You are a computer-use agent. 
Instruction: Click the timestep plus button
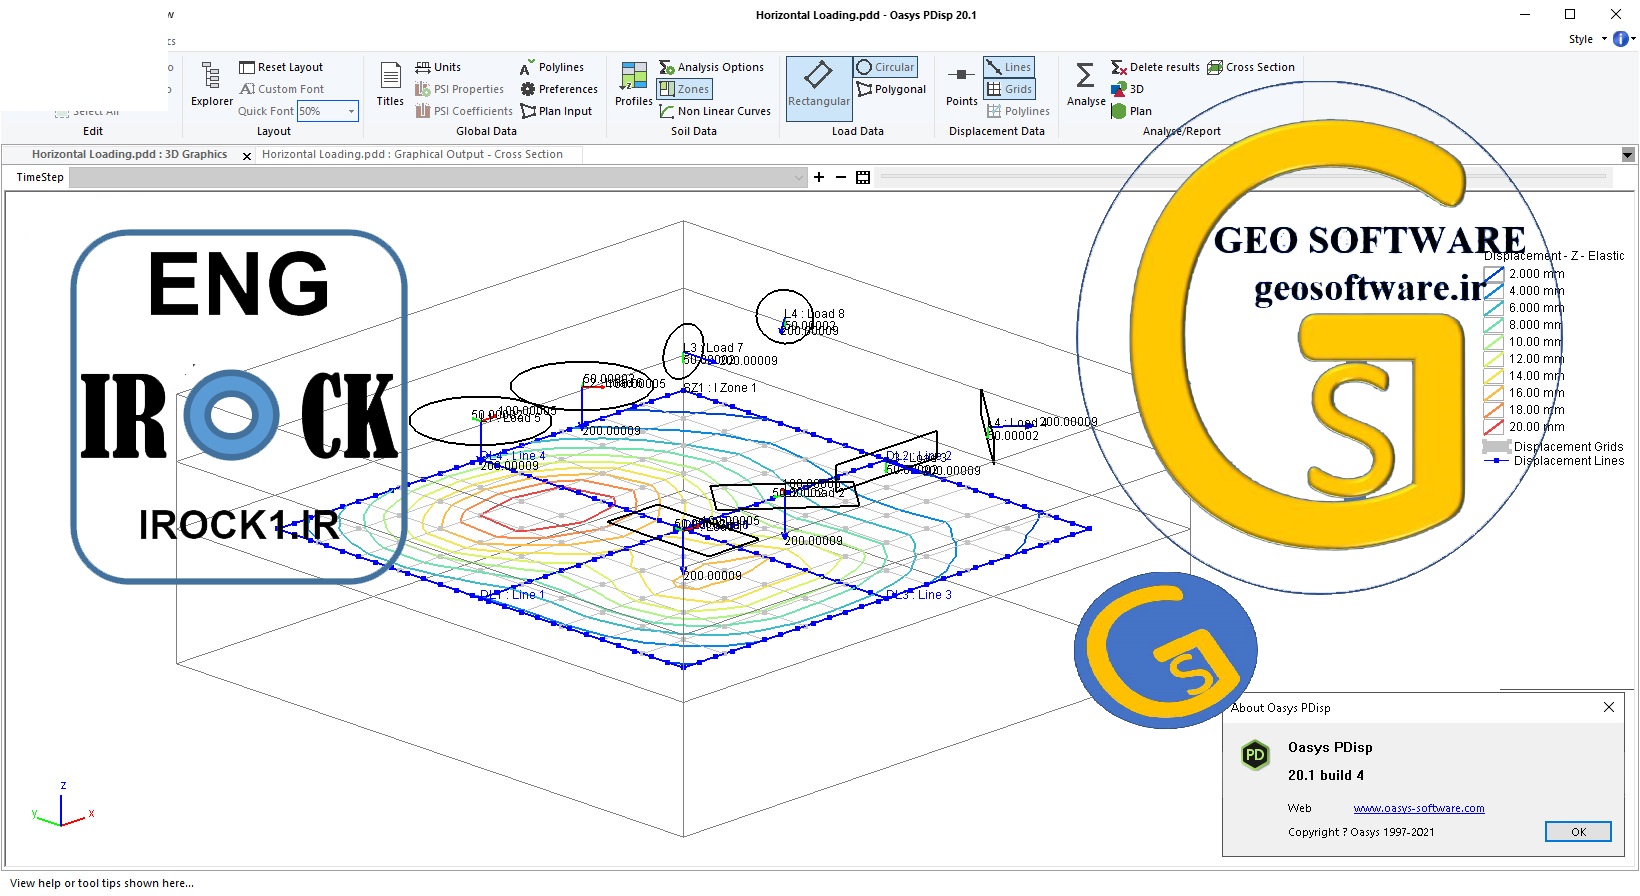pos(819,177)
